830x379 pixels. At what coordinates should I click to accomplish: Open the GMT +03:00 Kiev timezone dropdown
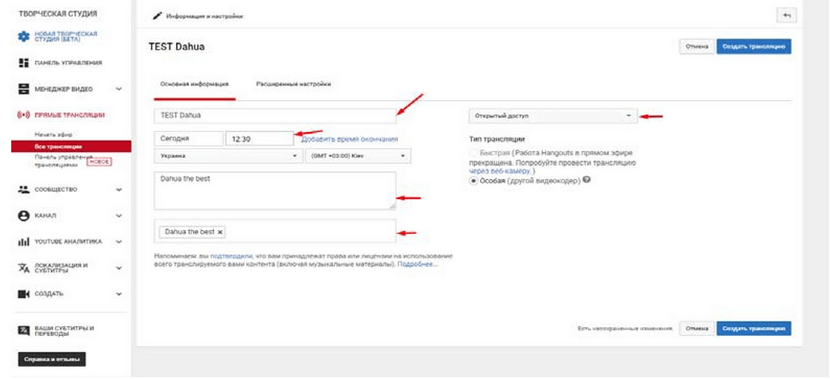[358, 156]
